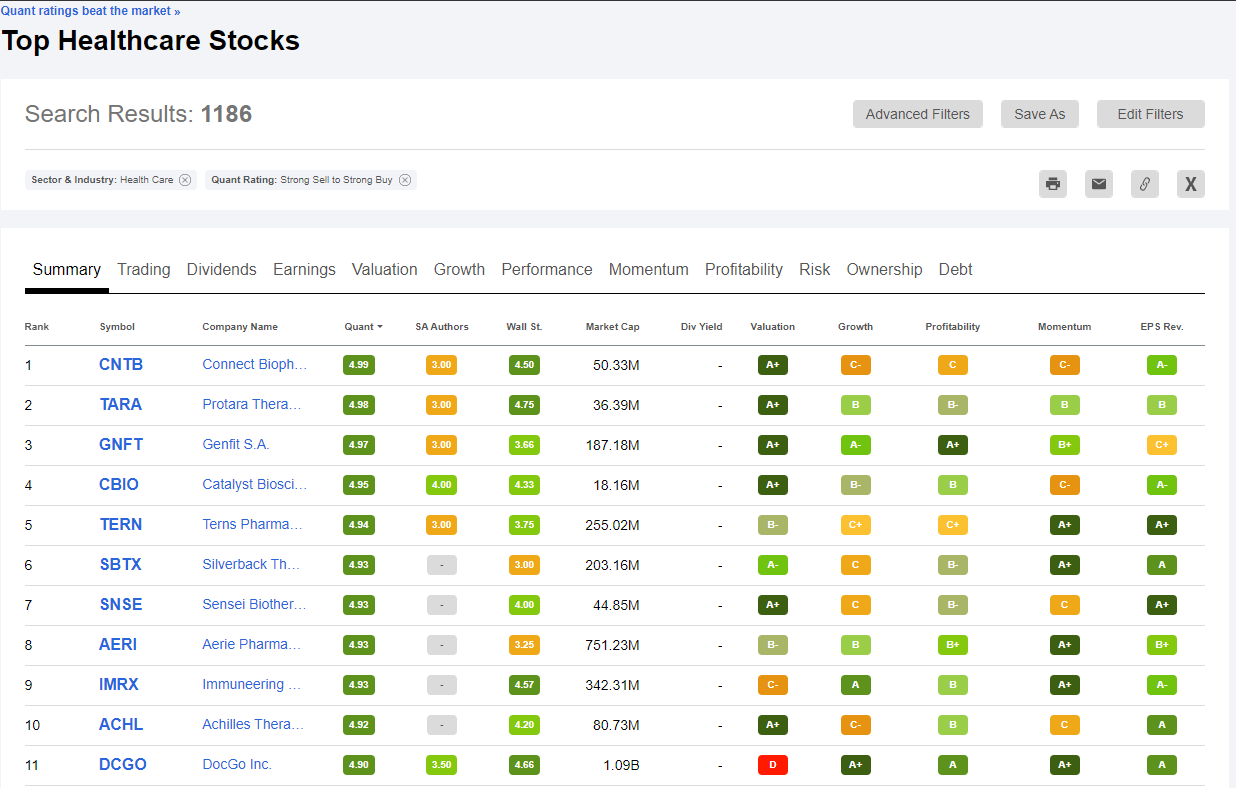Click DCGO's red D Valuation grade
This screenshot has width=1236, height=788.
tap(773, 765)
